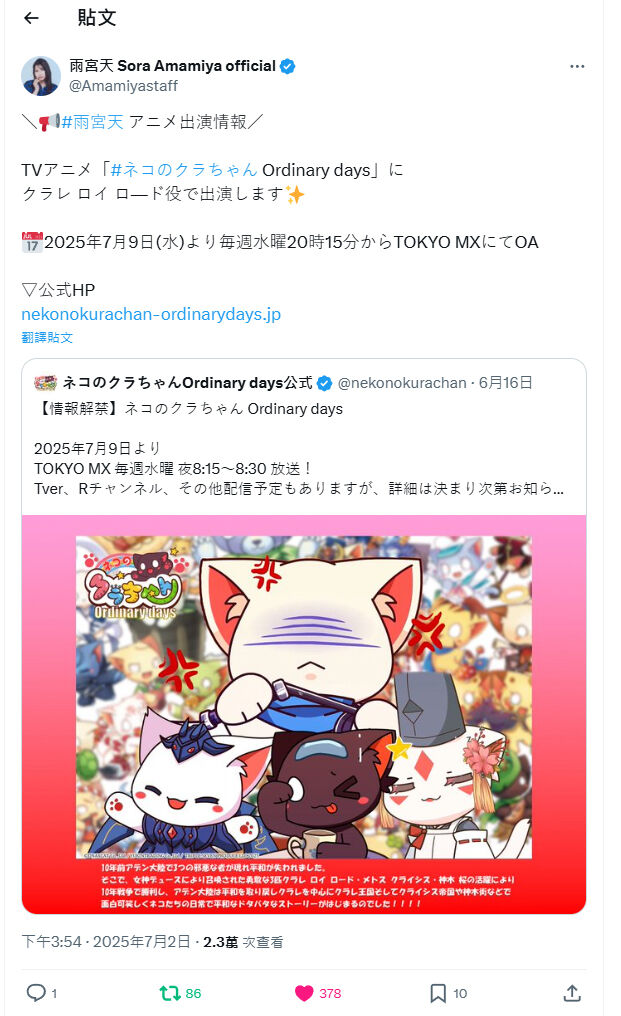This screenshot has height=1016, width=621.
Task: Open the quoted account's small avatar
Action: 45,383
